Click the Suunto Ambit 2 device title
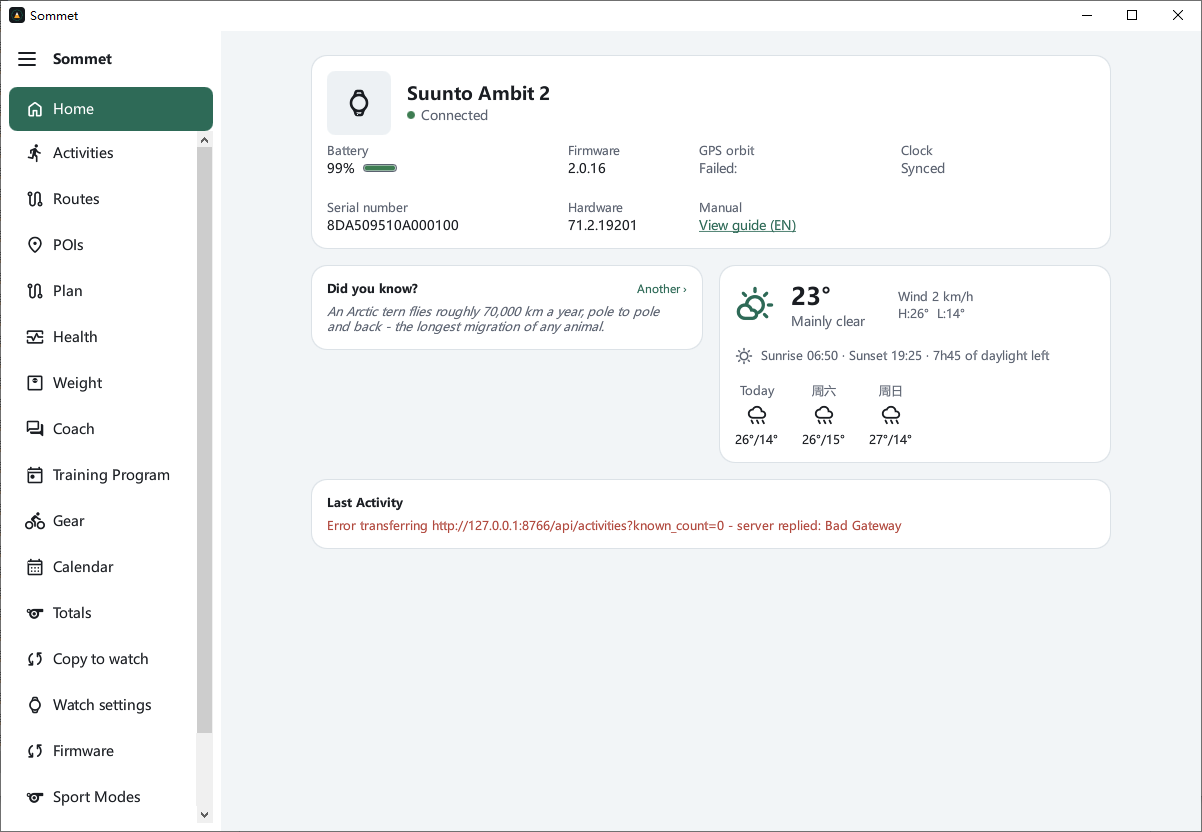The width and height of the screenshot is (1202, 832). coord(478,93)
